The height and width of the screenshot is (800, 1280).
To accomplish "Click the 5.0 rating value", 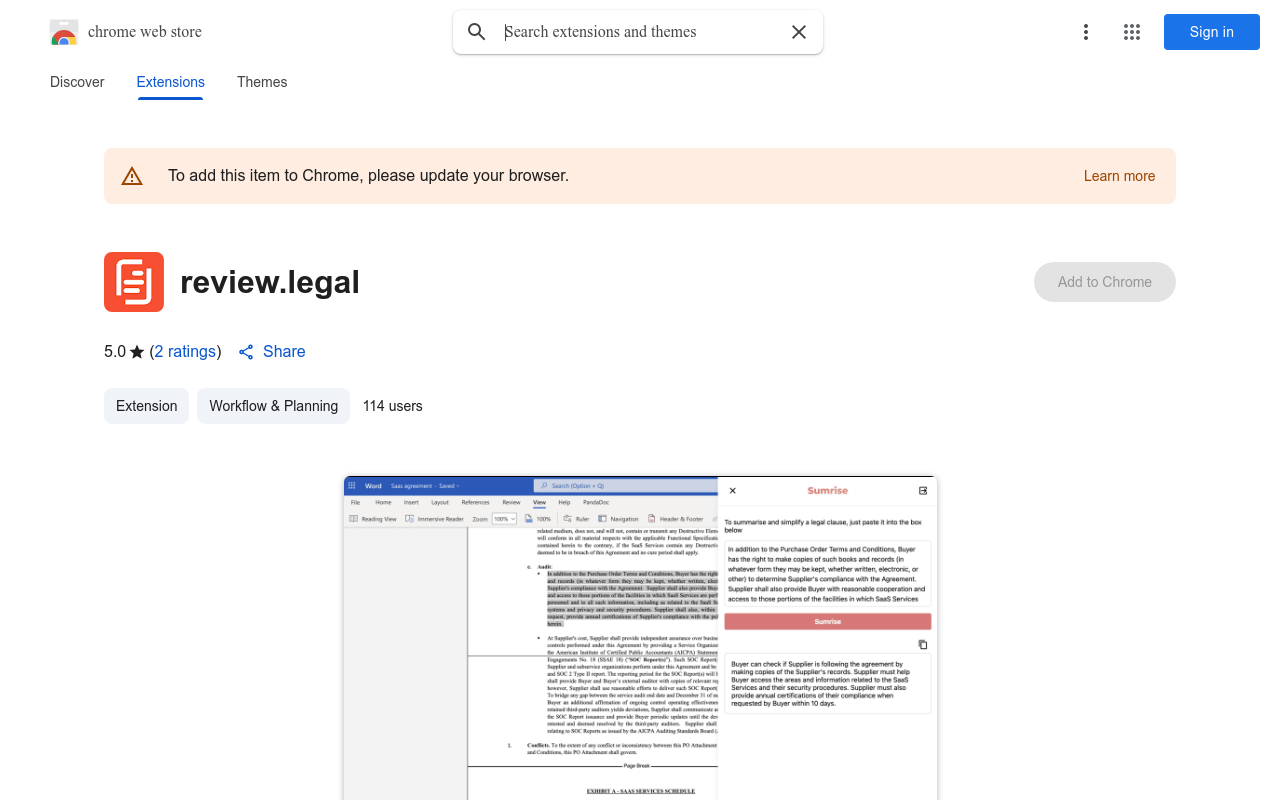I will [x=115, y=352].
